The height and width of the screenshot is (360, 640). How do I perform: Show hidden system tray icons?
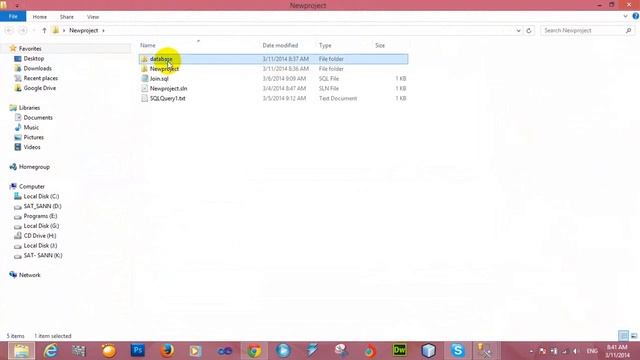531,351
